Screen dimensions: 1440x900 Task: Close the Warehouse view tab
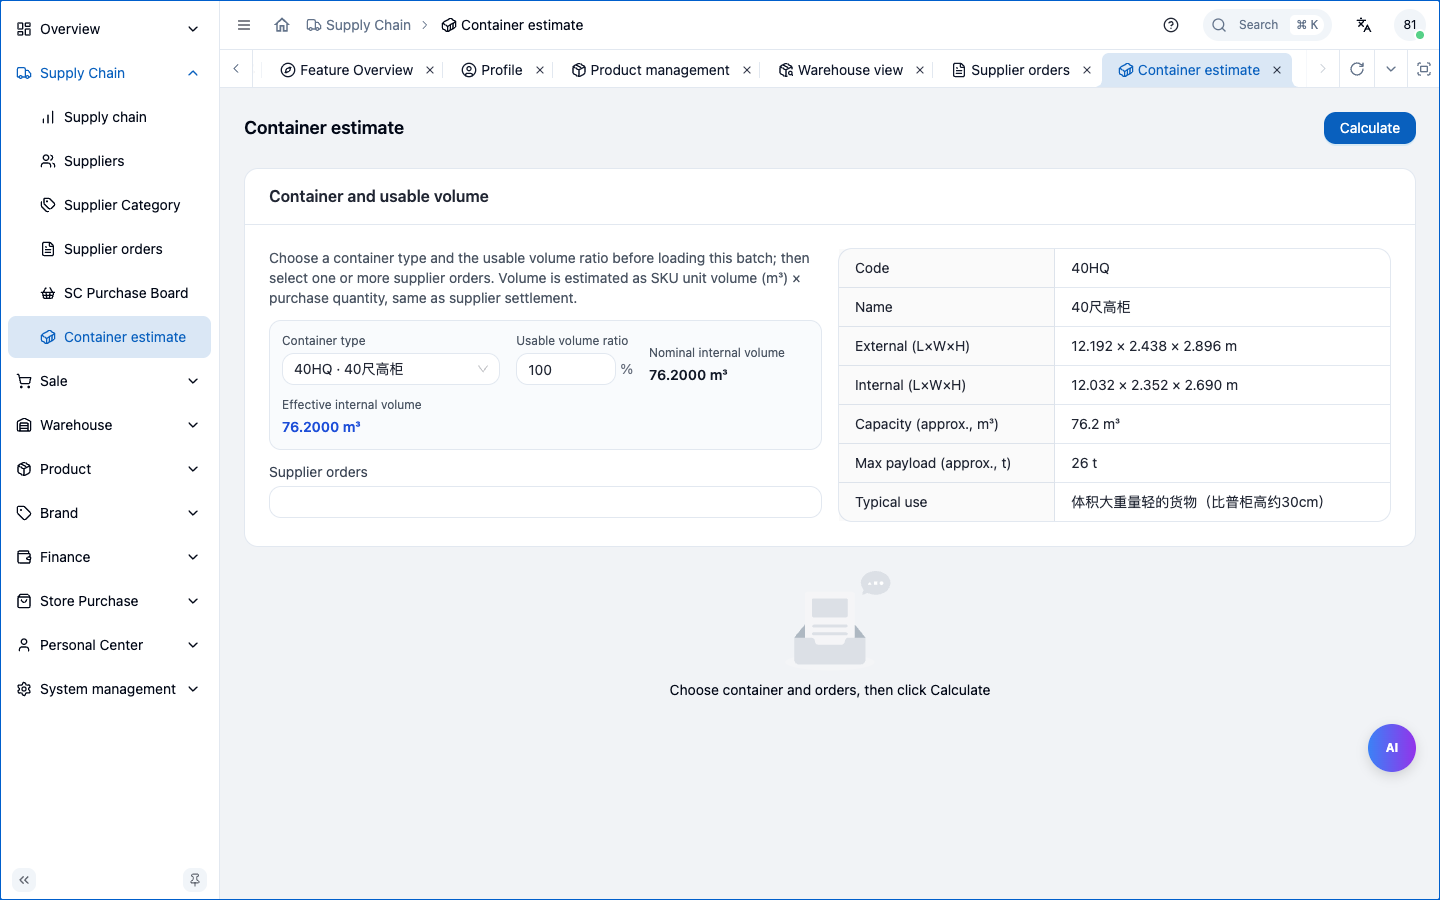pos(920,70)
